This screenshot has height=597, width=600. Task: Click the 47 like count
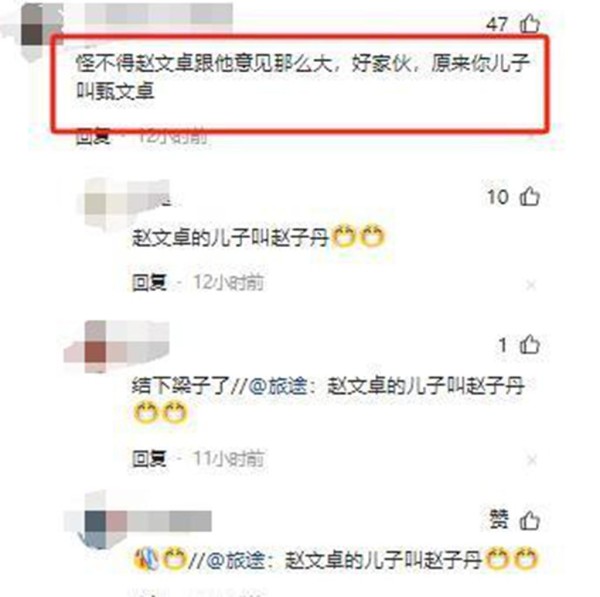point(497,24)
